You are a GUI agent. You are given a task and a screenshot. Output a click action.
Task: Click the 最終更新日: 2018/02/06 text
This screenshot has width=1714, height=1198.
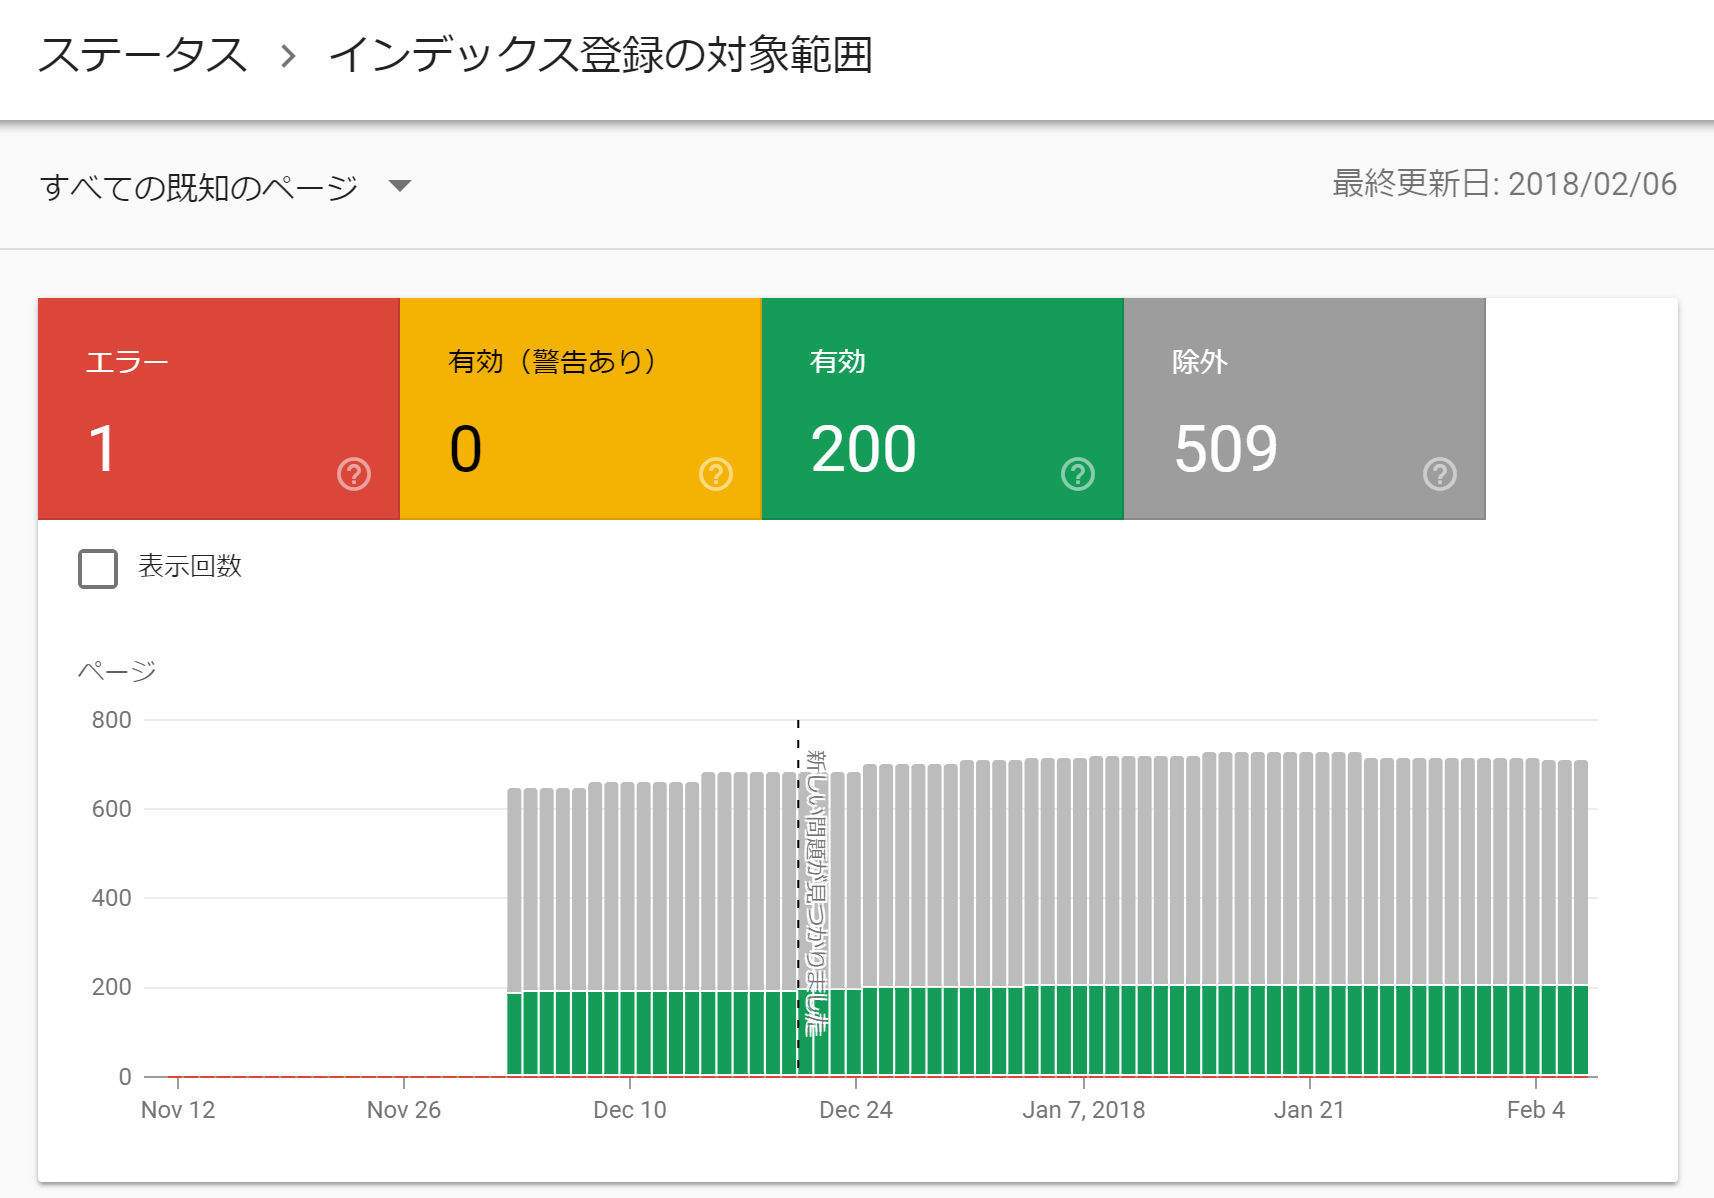[1505, 184]
